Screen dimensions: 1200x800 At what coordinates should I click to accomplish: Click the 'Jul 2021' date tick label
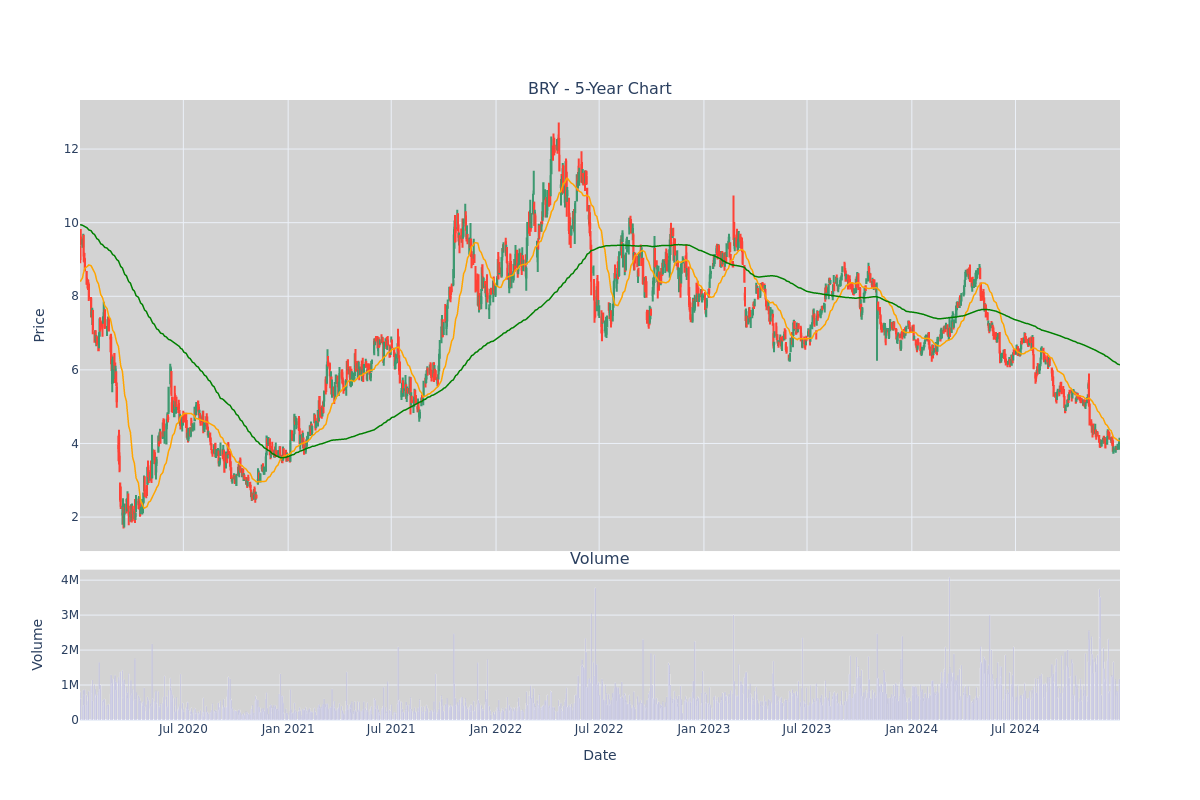(391, 729)
